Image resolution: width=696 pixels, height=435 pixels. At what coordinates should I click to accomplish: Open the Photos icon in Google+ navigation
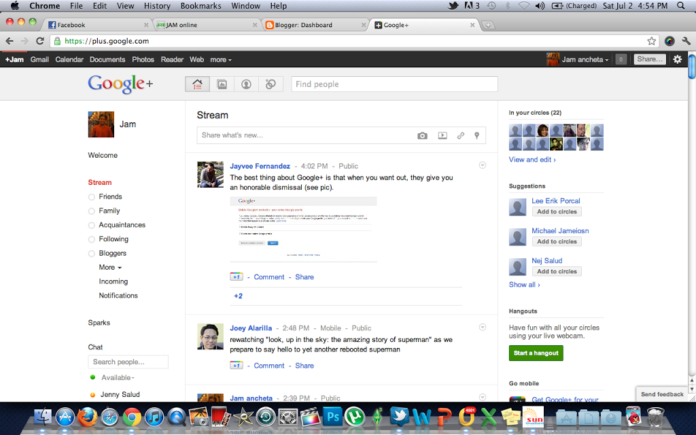coord(222,84)
